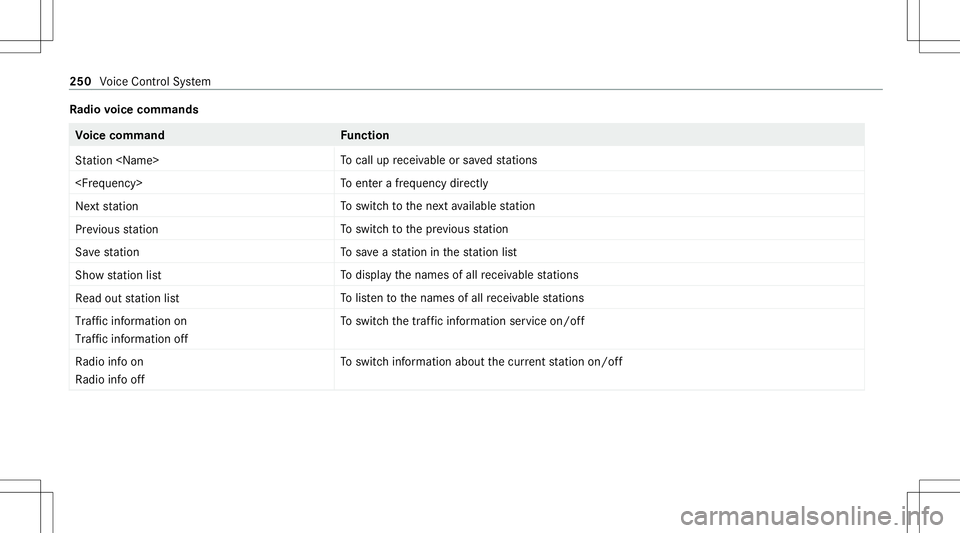Image resolution: width=960 pixels, height=533 pixels.
Task: Click the "Show station list" command
Action: coord(119,275)
